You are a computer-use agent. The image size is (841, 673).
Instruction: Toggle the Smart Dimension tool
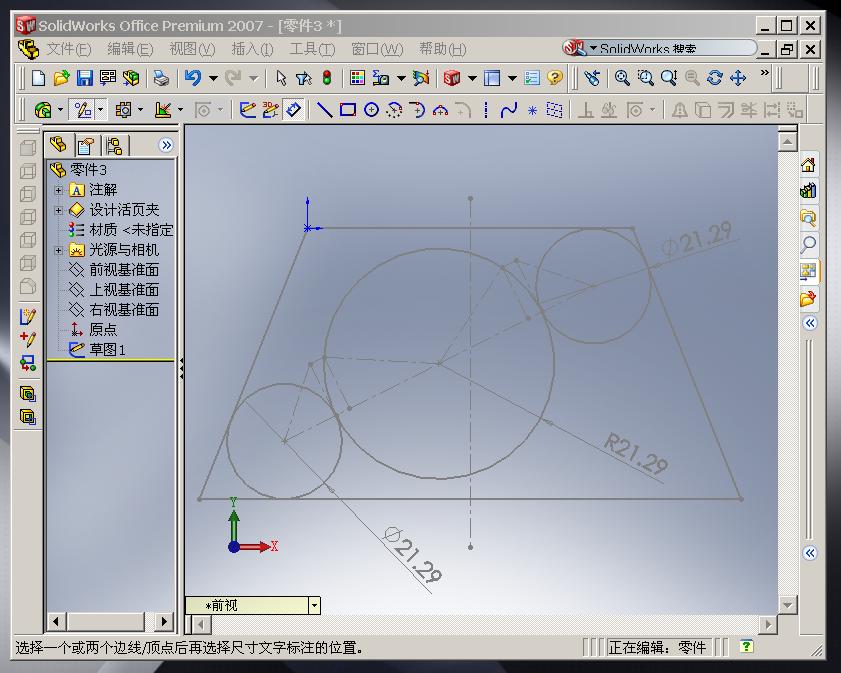[x=293, y=110]
